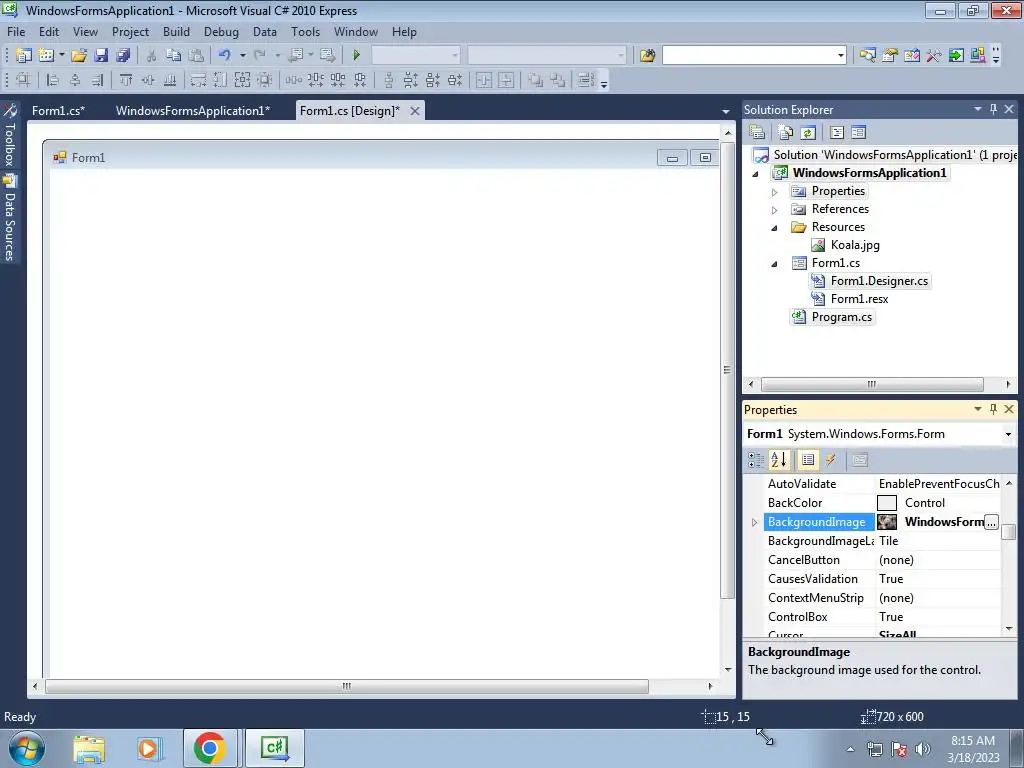The height and width of the screenshot is (768, 1024).
Task: Open the Toolbox wrench icon
Action: click(x=934, y=56)
